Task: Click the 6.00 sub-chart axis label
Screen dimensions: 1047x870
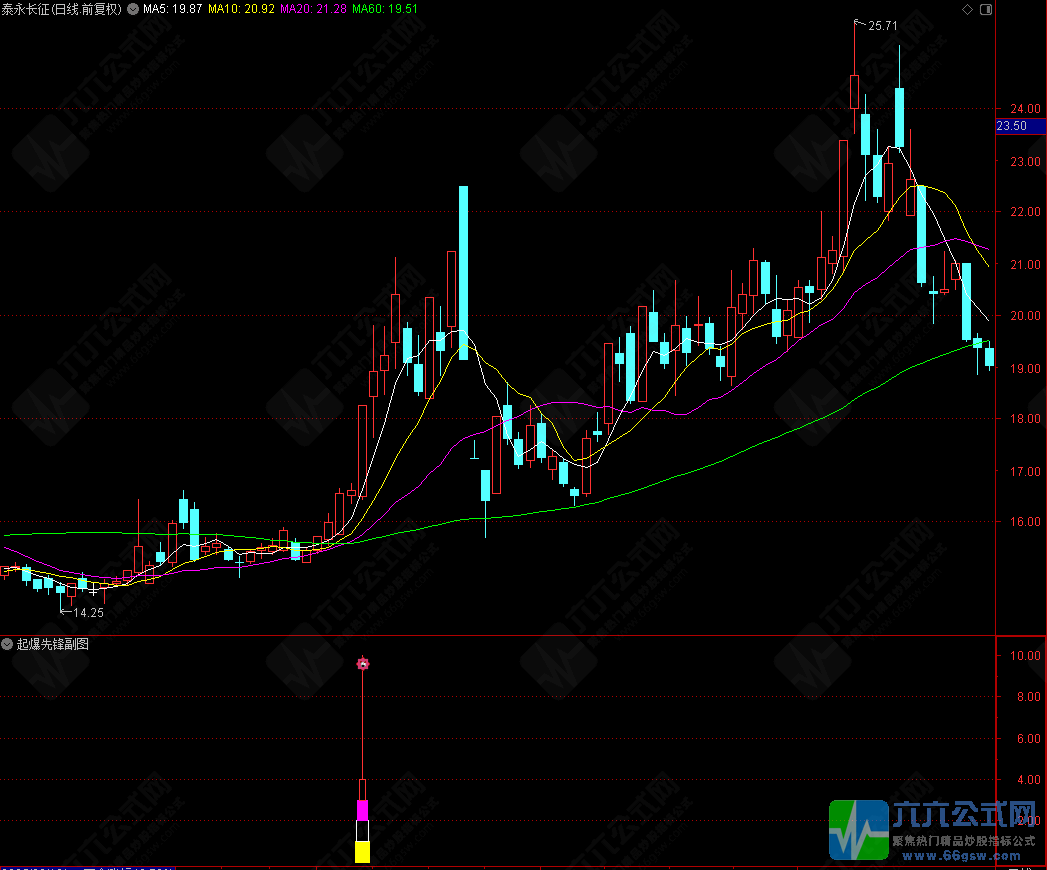Action: [1028, 739]
